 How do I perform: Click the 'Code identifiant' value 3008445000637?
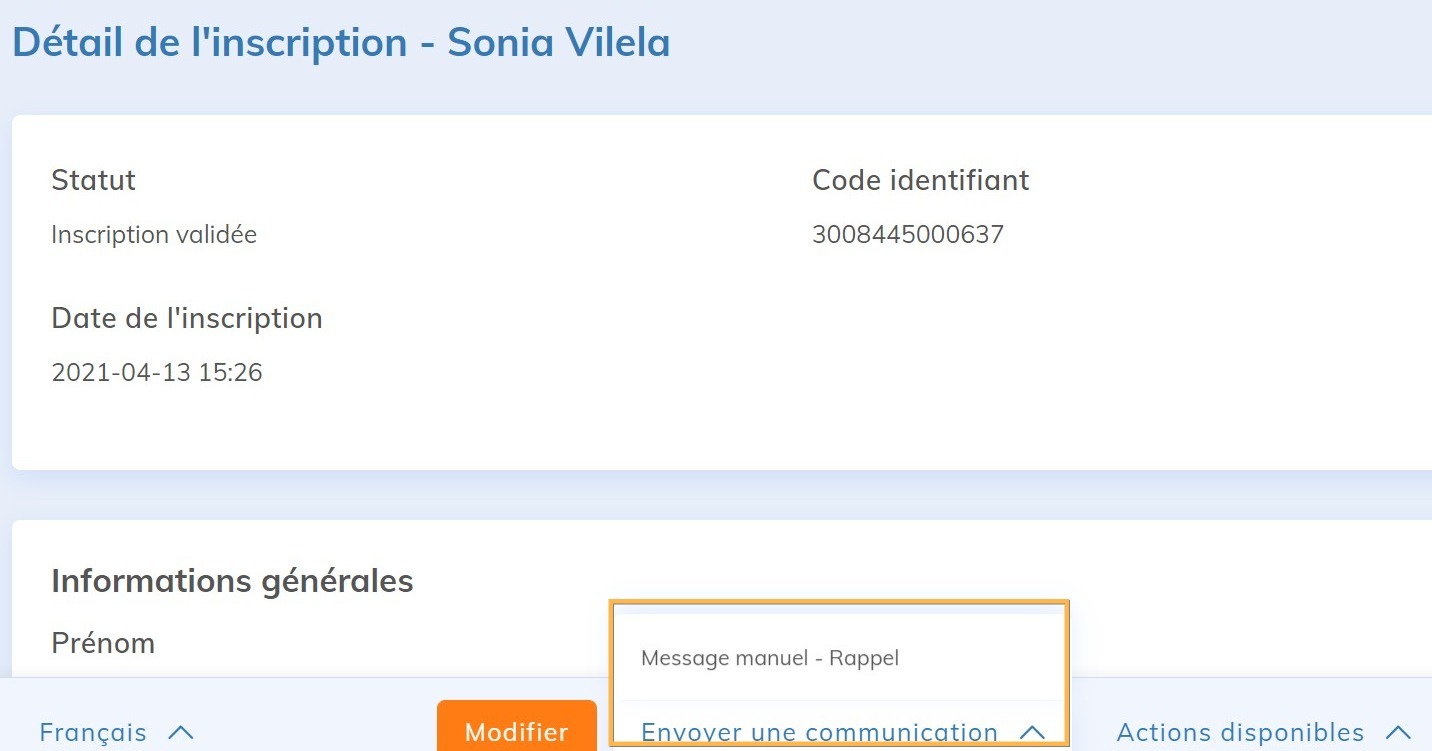click(x=906, y=234)
